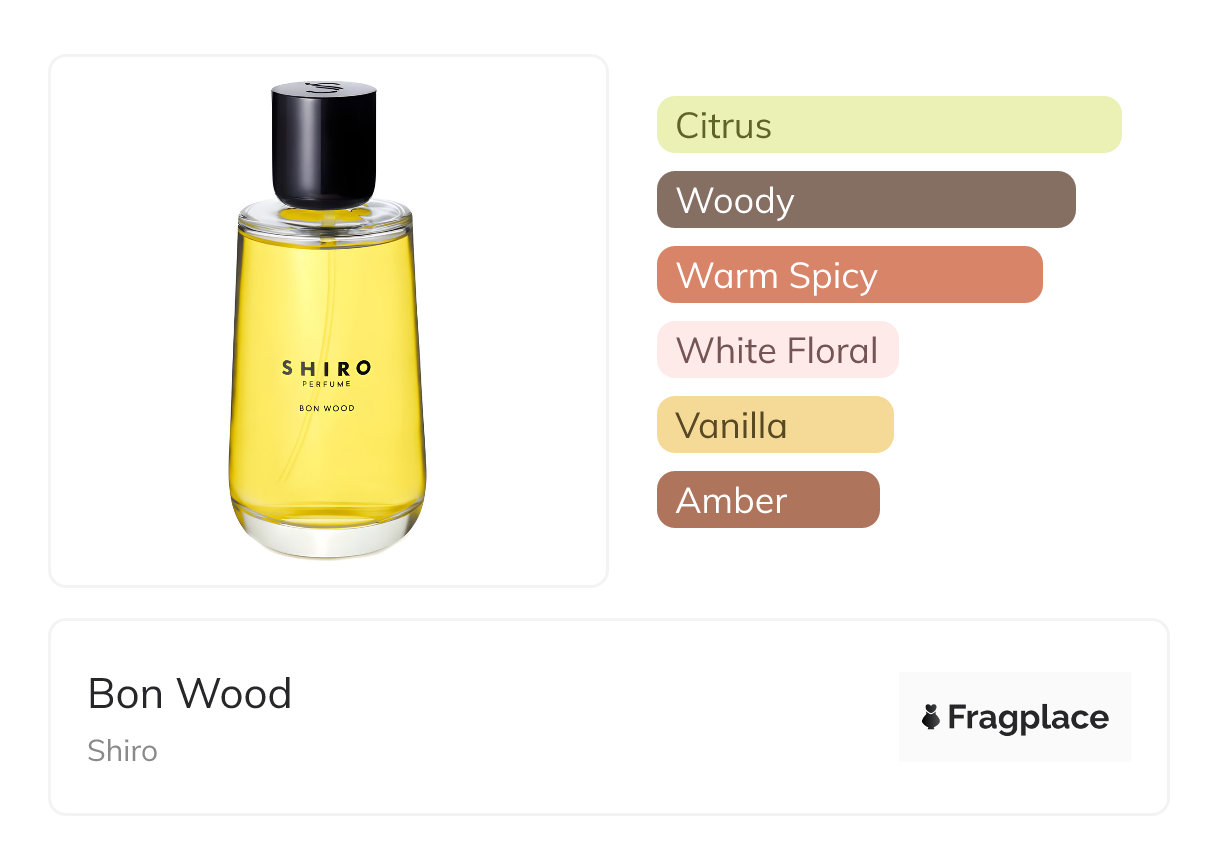Click the black cap of the perfume bottle
The image size is (1218, 864).
(x=324, y=145)
